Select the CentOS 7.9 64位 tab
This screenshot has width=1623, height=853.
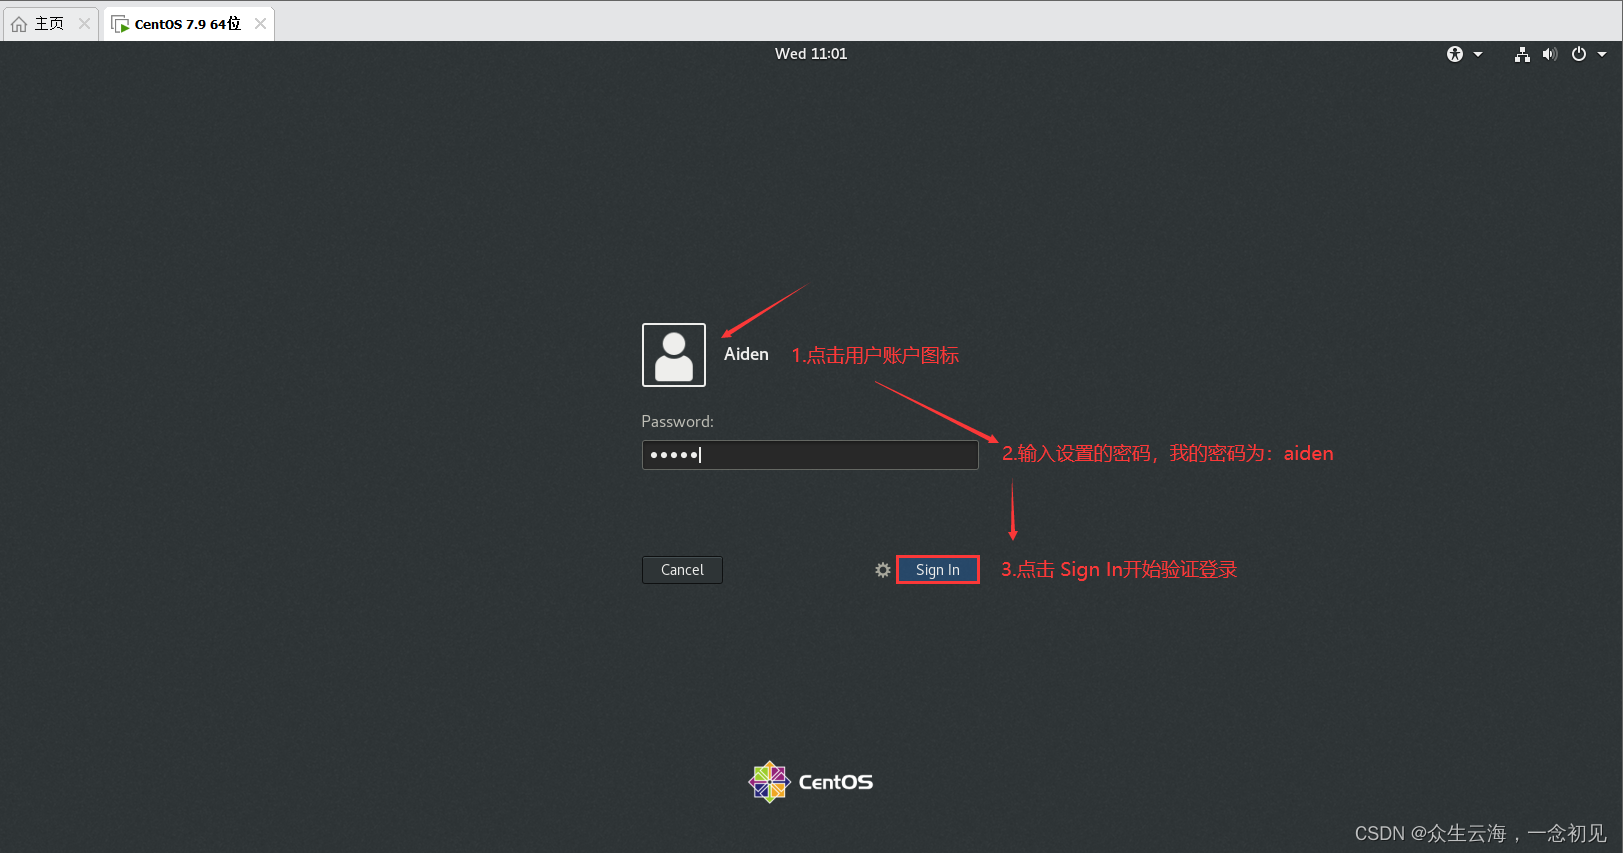coord(188,24)
